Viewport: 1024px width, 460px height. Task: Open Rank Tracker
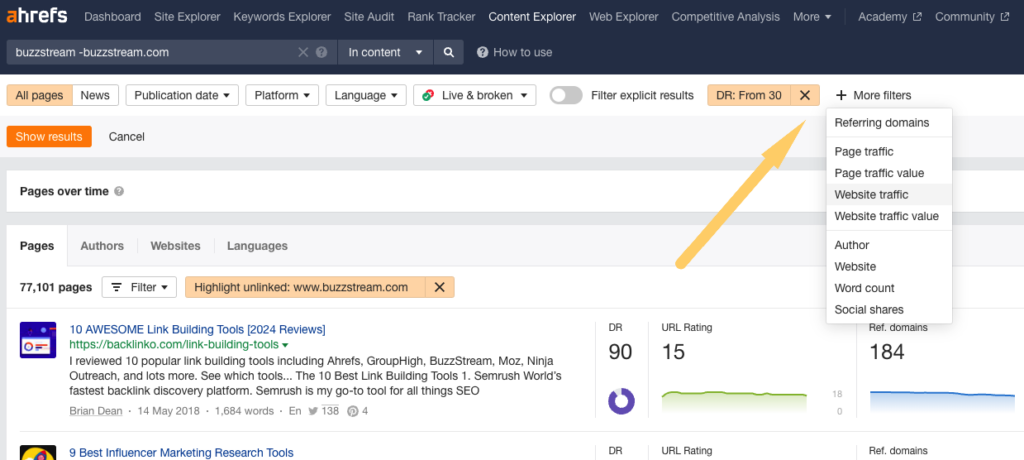pyautogui.click(x=441, y=17)
